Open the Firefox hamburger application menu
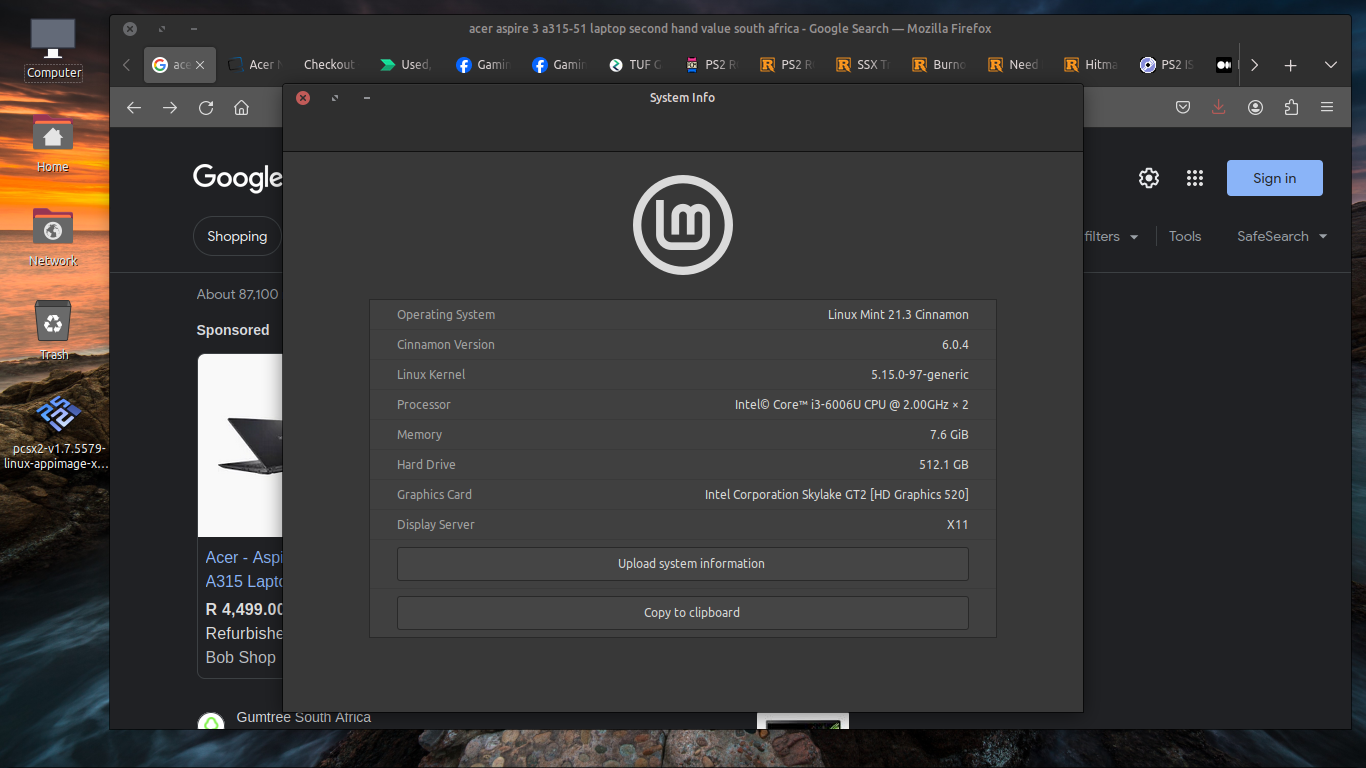The image size is (1366, 768). coord(1327,107)
